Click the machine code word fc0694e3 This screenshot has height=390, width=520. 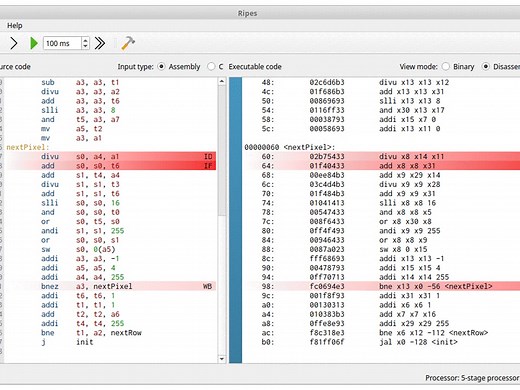(327, 286)
